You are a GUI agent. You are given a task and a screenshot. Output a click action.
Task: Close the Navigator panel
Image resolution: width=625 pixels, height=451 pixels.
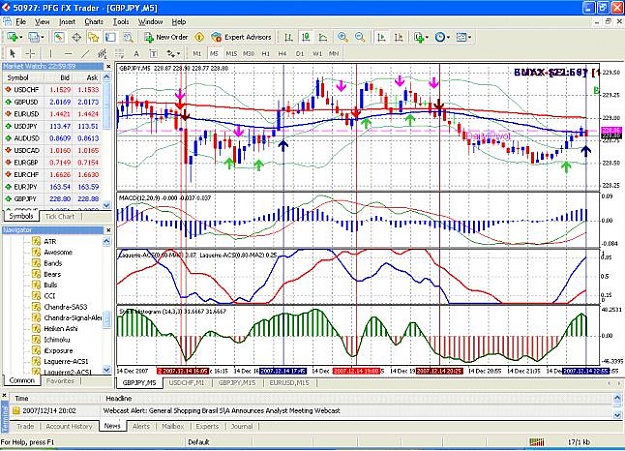coord(108,230)
